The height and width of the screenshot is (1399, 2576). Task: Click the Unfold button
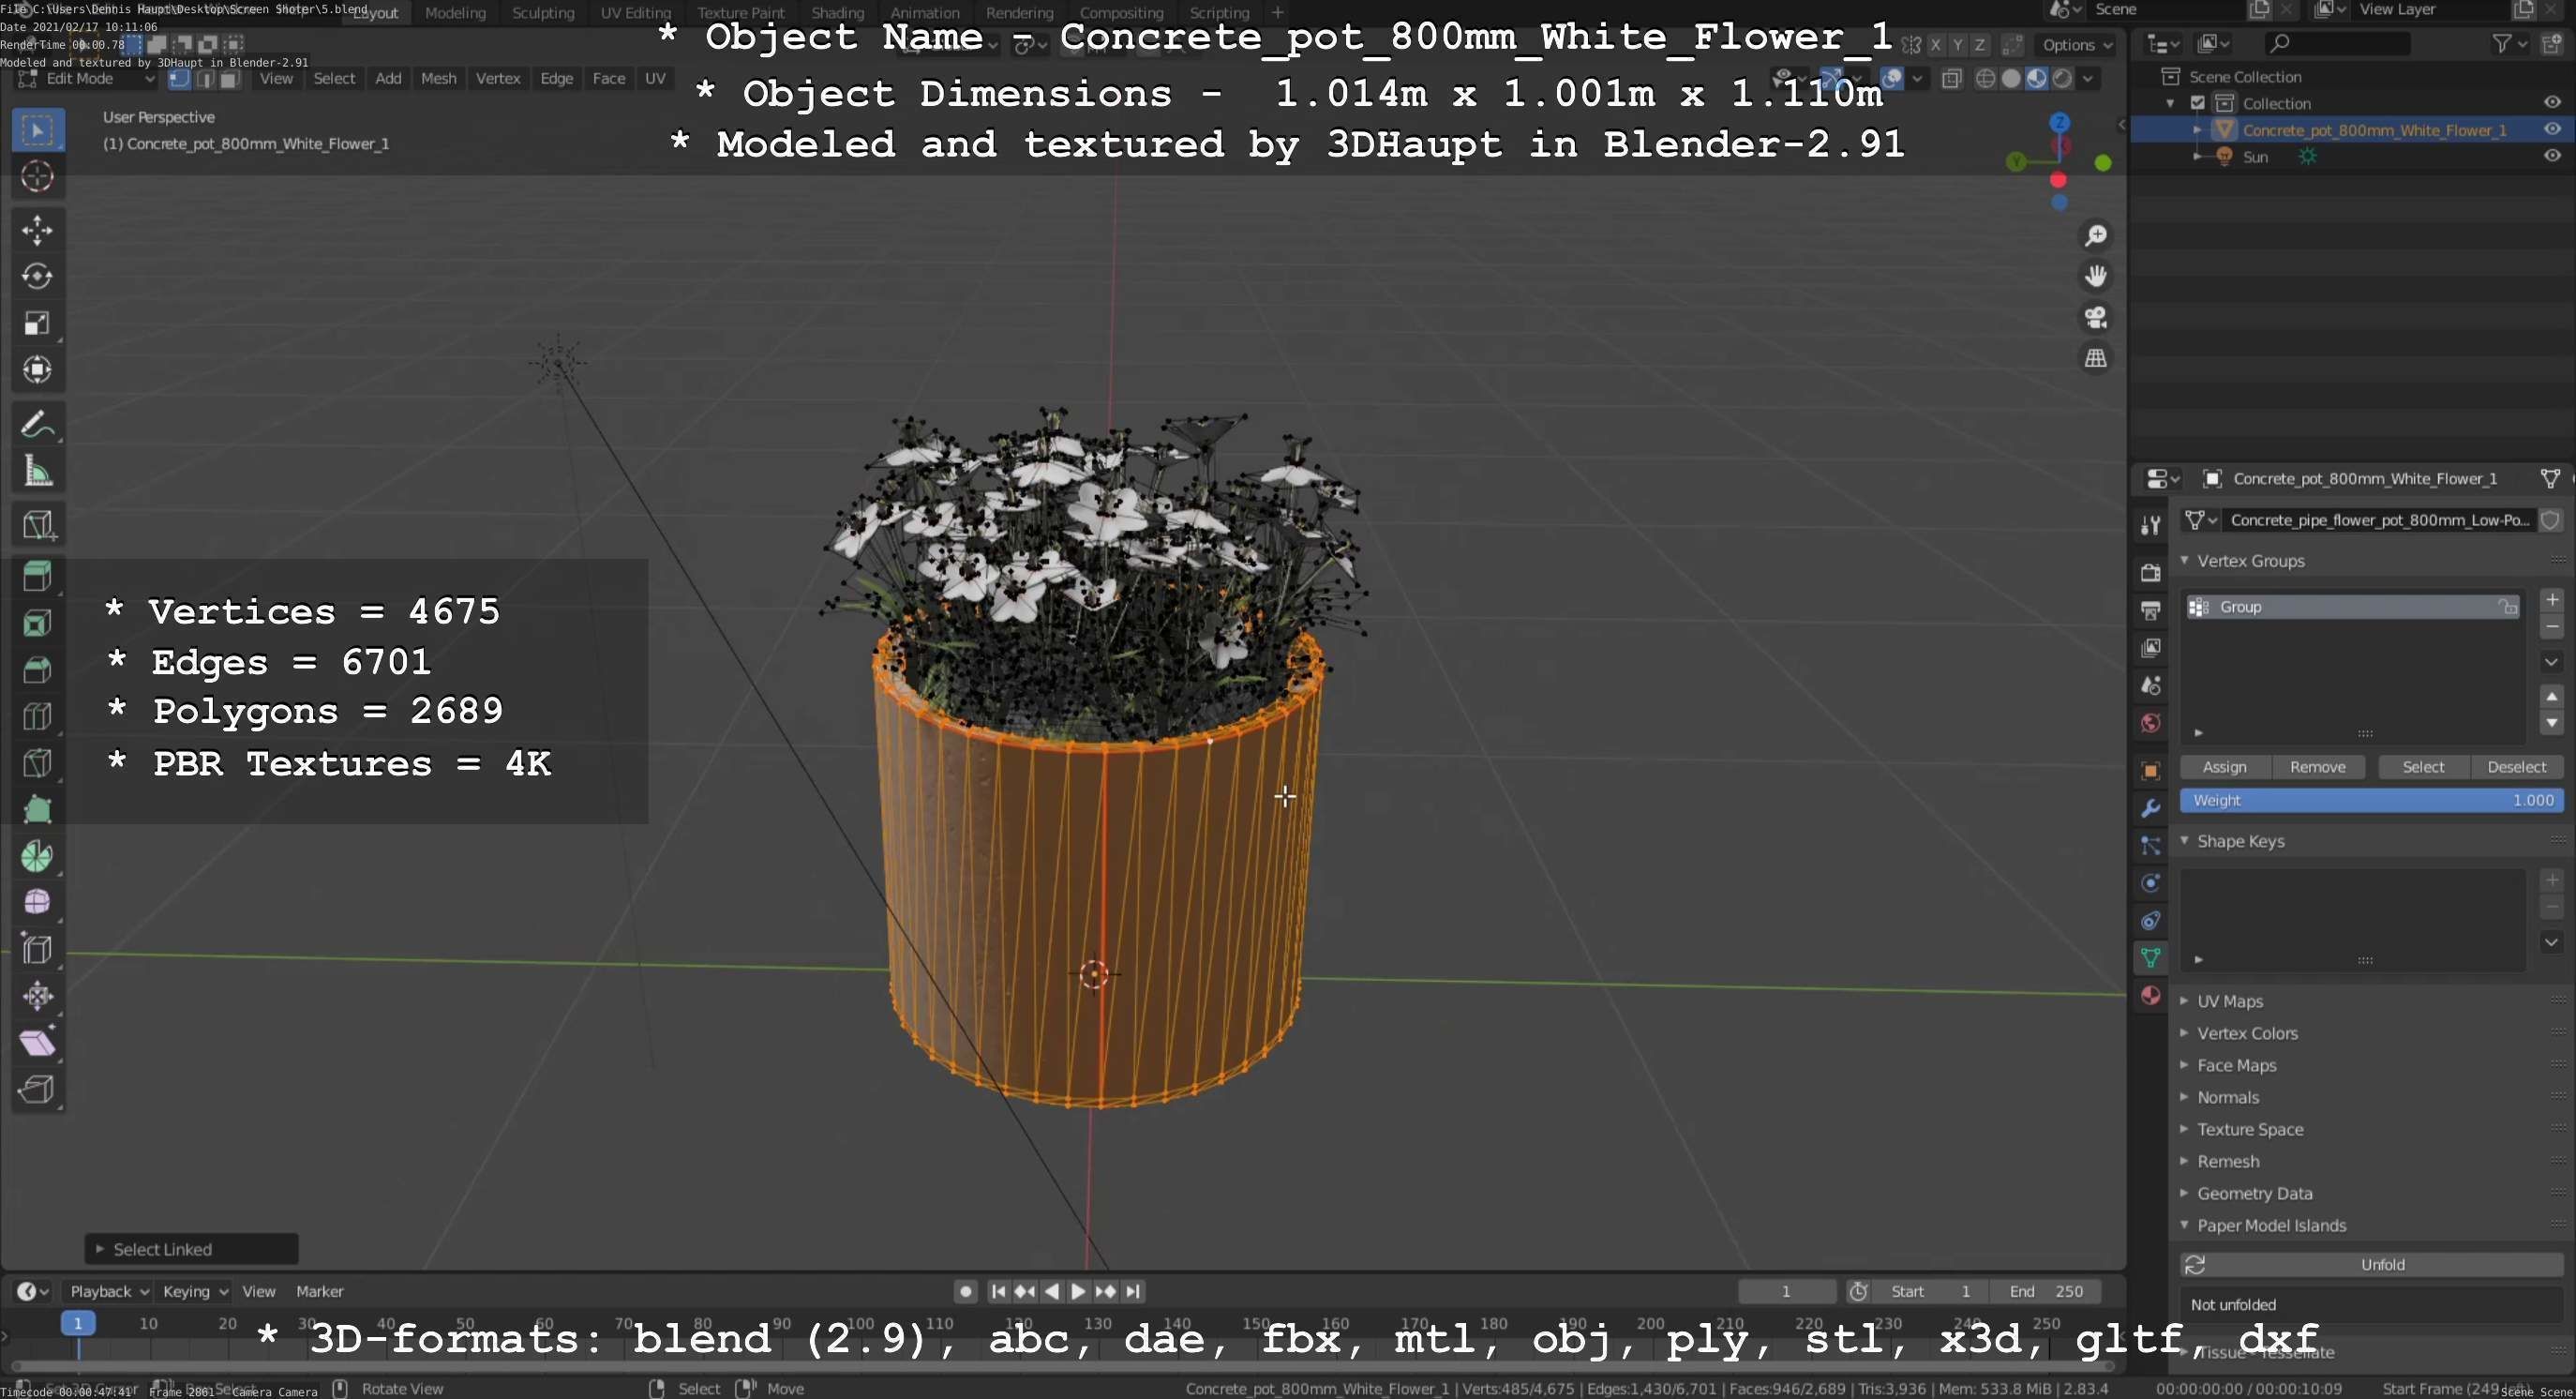click(x=2371, y=1265)
